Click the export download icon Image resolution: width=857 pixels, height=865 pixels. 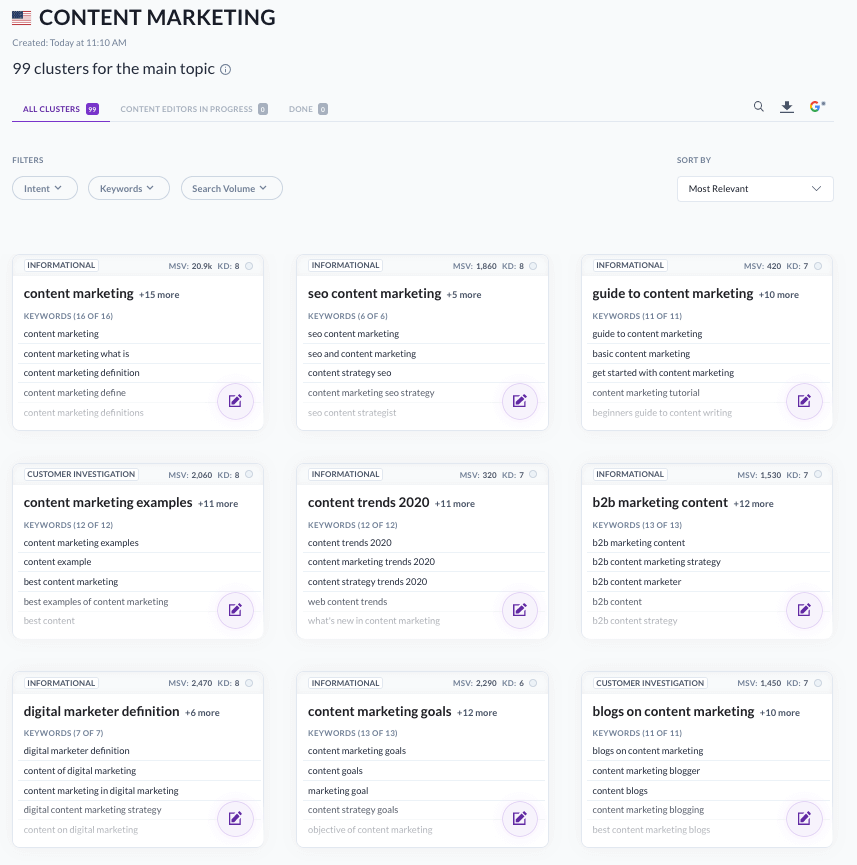tap(787, 105)
